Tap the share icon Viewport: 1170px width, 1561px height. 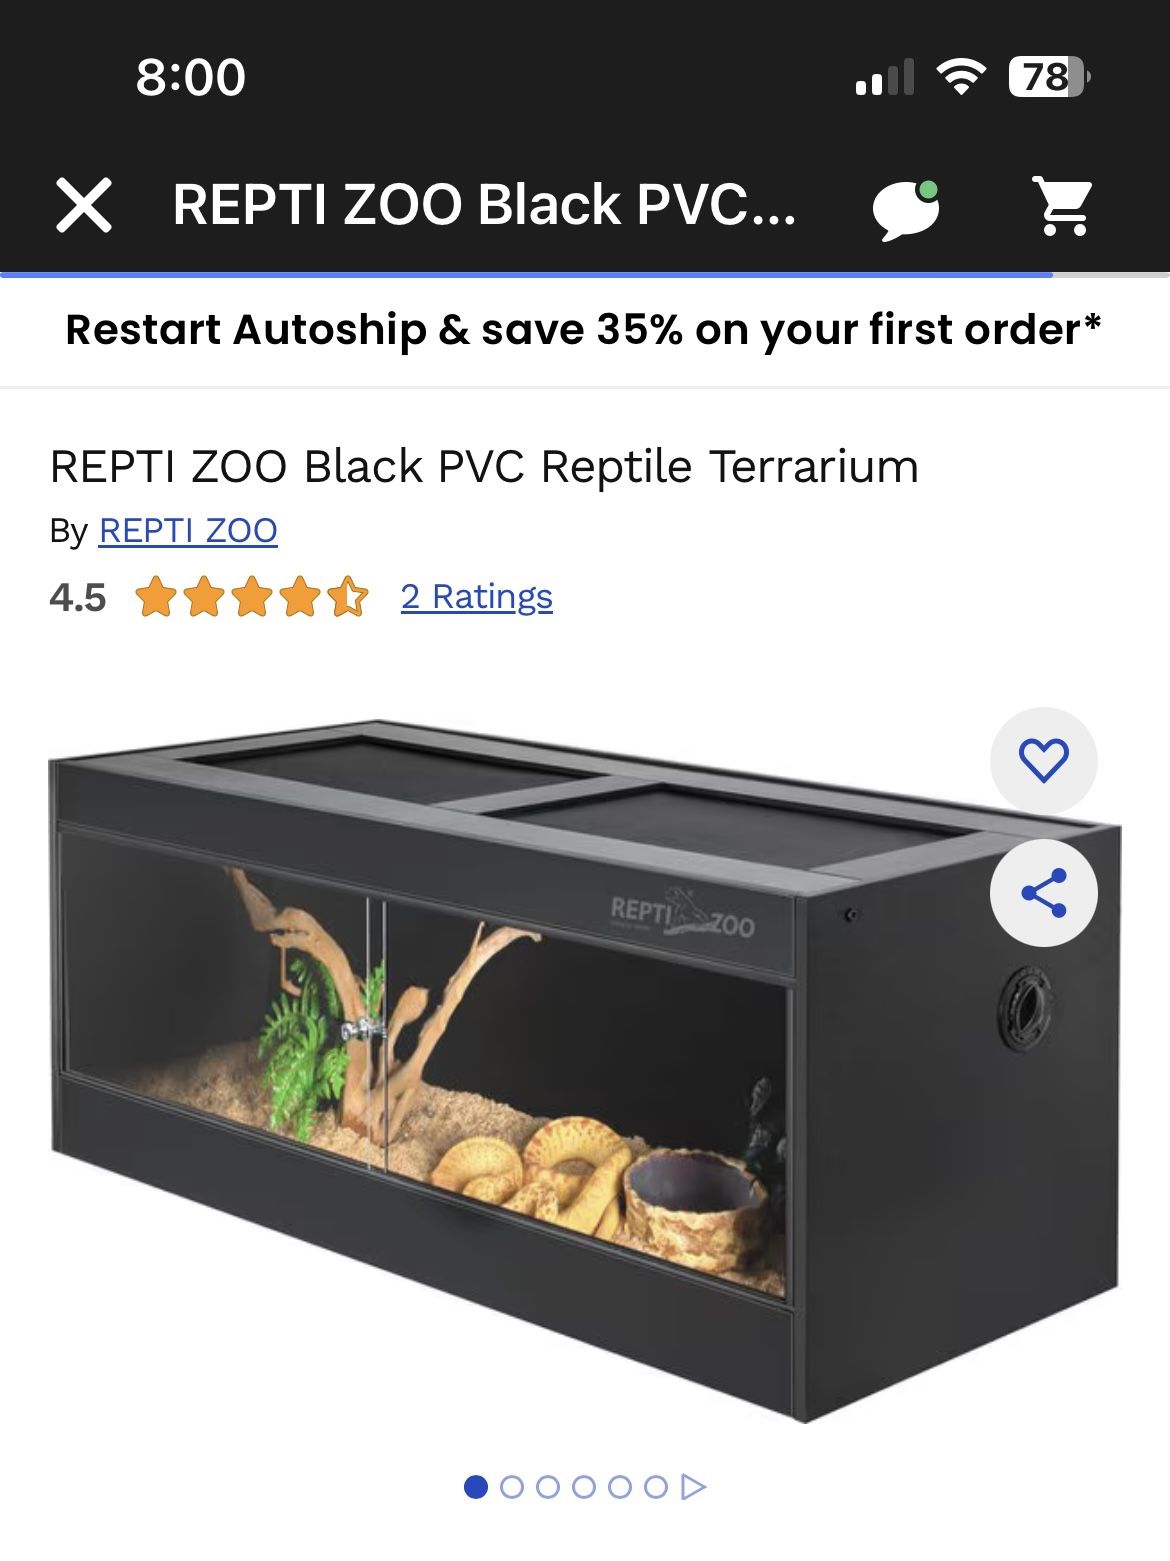coord(1043,893)
